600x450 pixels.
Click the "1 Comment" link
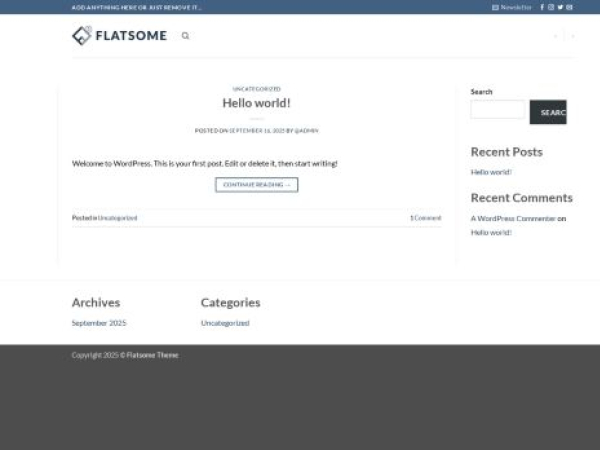425,218
